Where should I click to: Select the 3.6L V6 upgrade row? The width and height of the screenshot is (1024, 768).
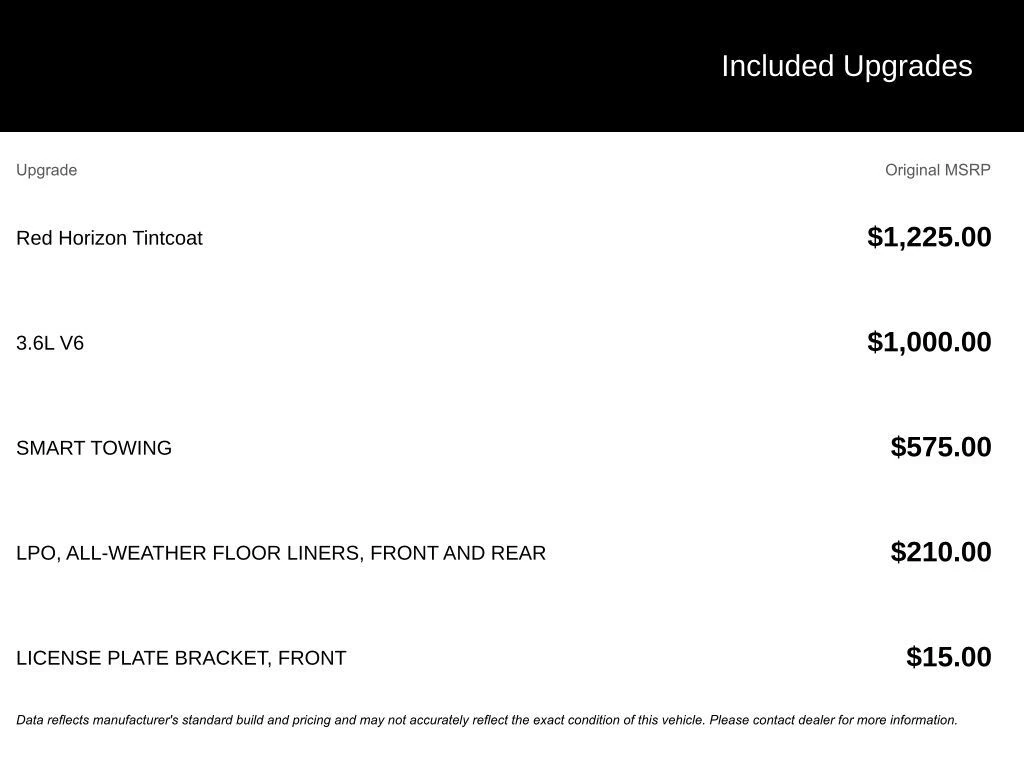click(x=50, y=343)
